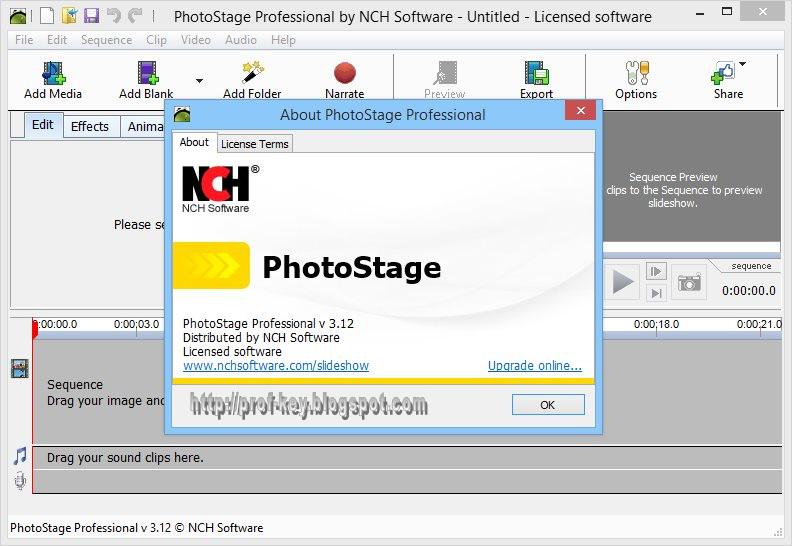Open the Edit menu
This screenshot has width=792, height=546.
click(x=57, y=39)
